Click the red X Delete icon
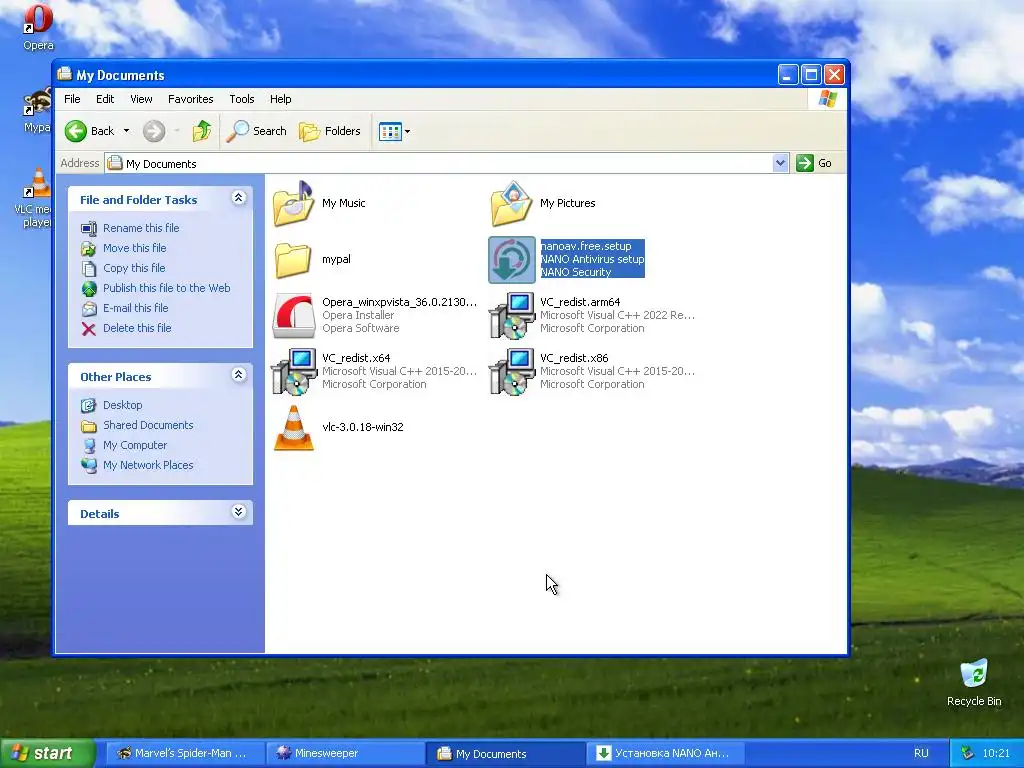The image size is (1024, 768). click(89, 328)
